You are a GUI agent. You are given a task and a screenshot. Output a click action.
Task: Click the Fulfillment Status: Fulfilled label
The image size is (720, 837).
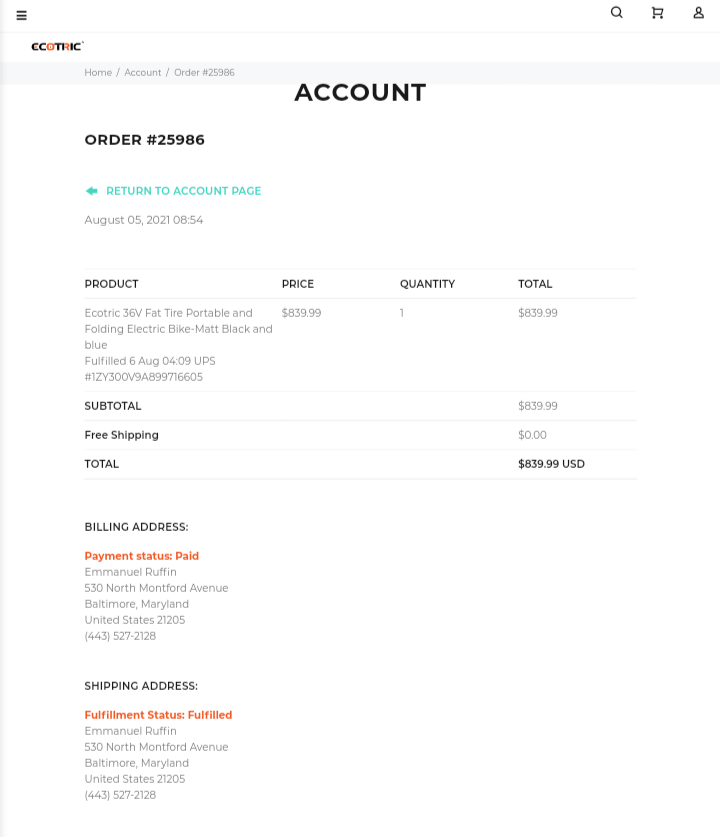[158, 715]
